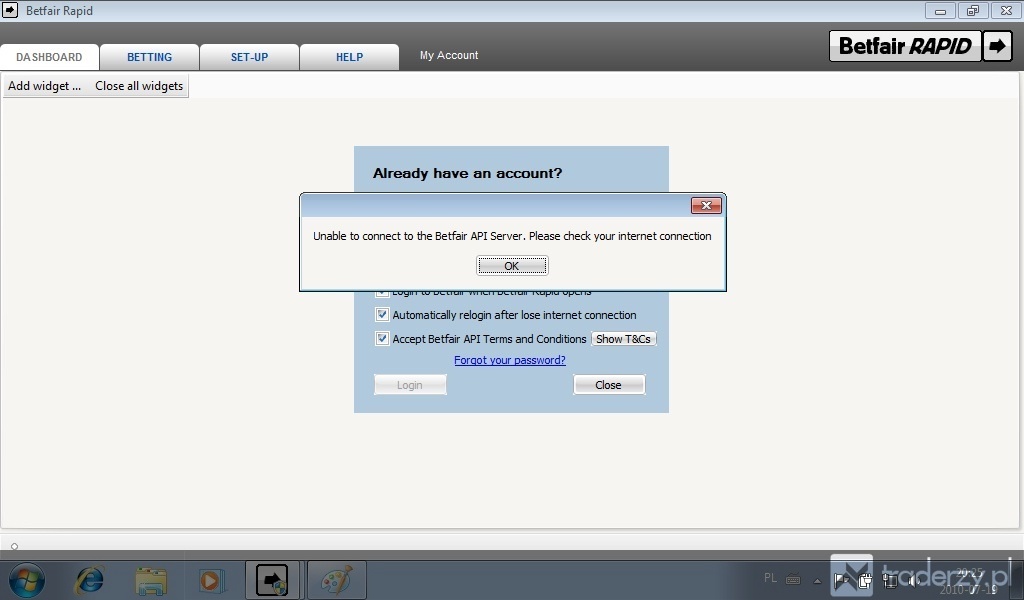Go to the HELP tab
1024x600 pixels.
349,57
